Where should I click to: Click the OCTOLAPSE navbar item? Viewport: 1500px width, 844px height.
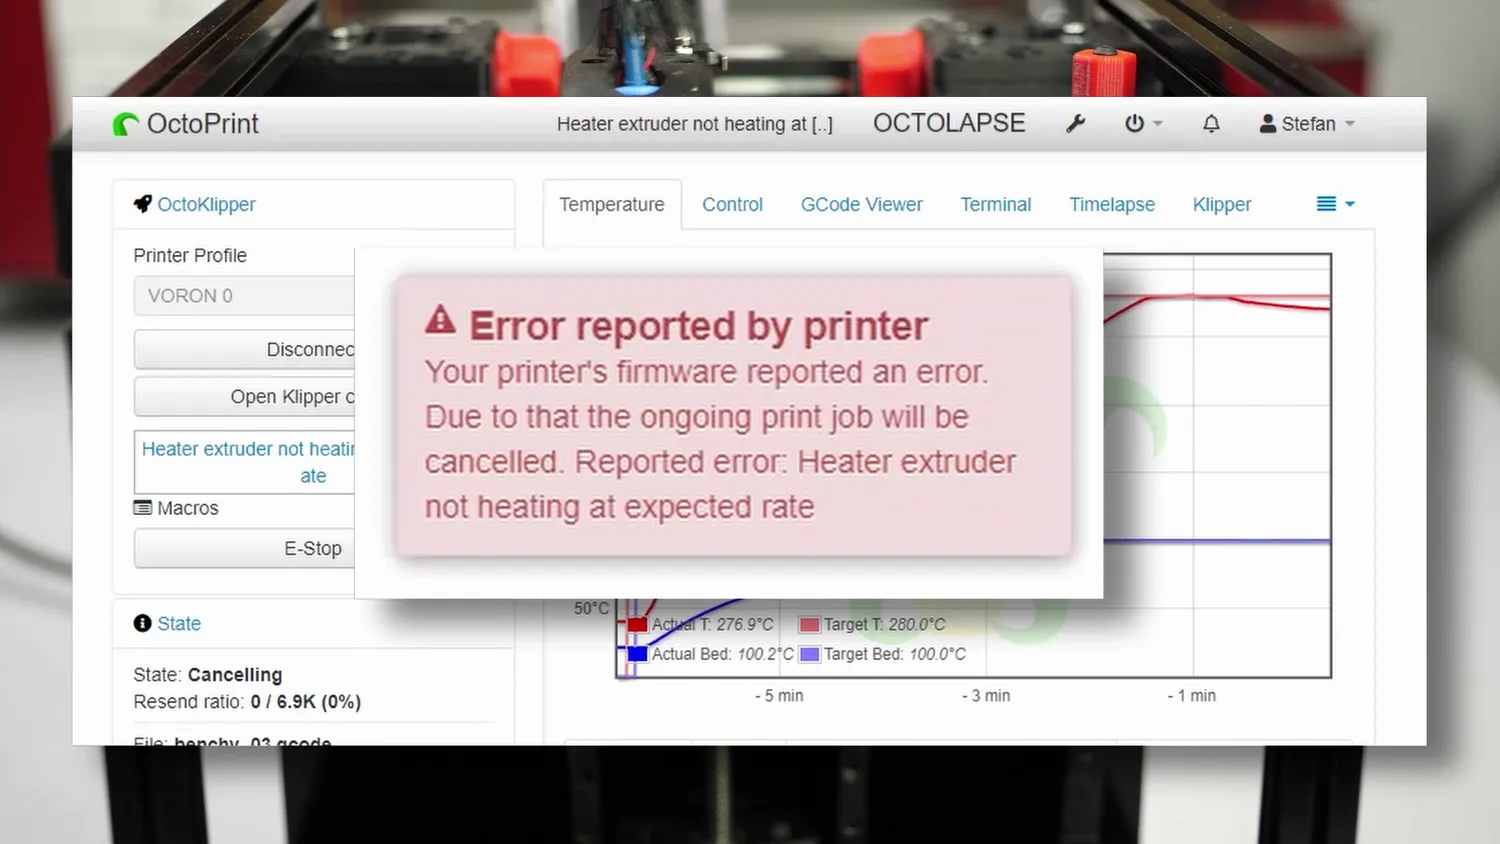click(949, 123)
